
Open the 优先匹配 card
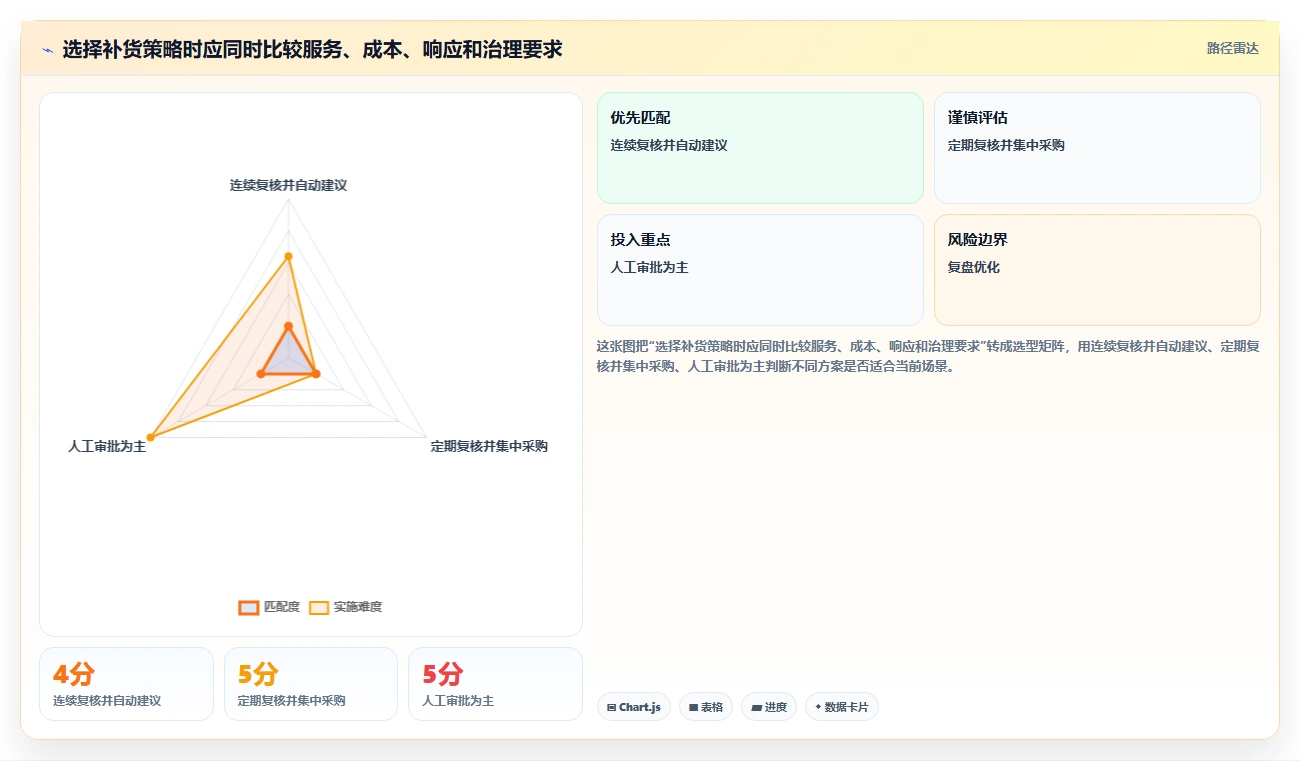click(x=760, y=148)
